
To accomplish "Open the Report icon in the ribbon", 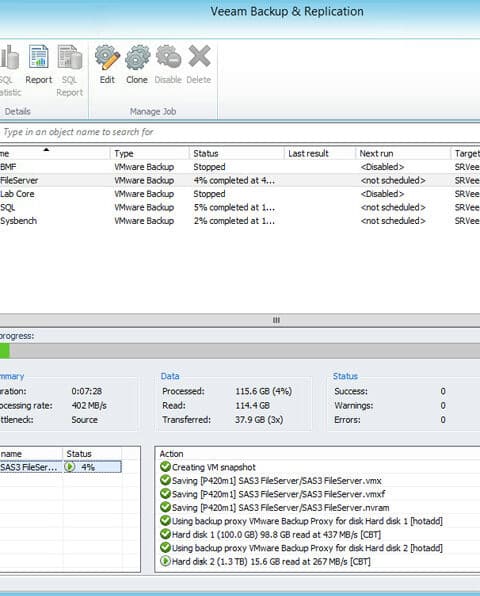I will (38, 57).
